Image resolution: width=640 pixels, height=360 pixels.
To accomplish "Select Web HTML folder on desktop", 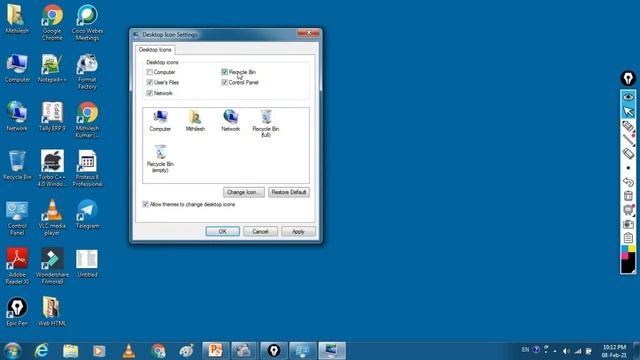I will click(52, 312).
